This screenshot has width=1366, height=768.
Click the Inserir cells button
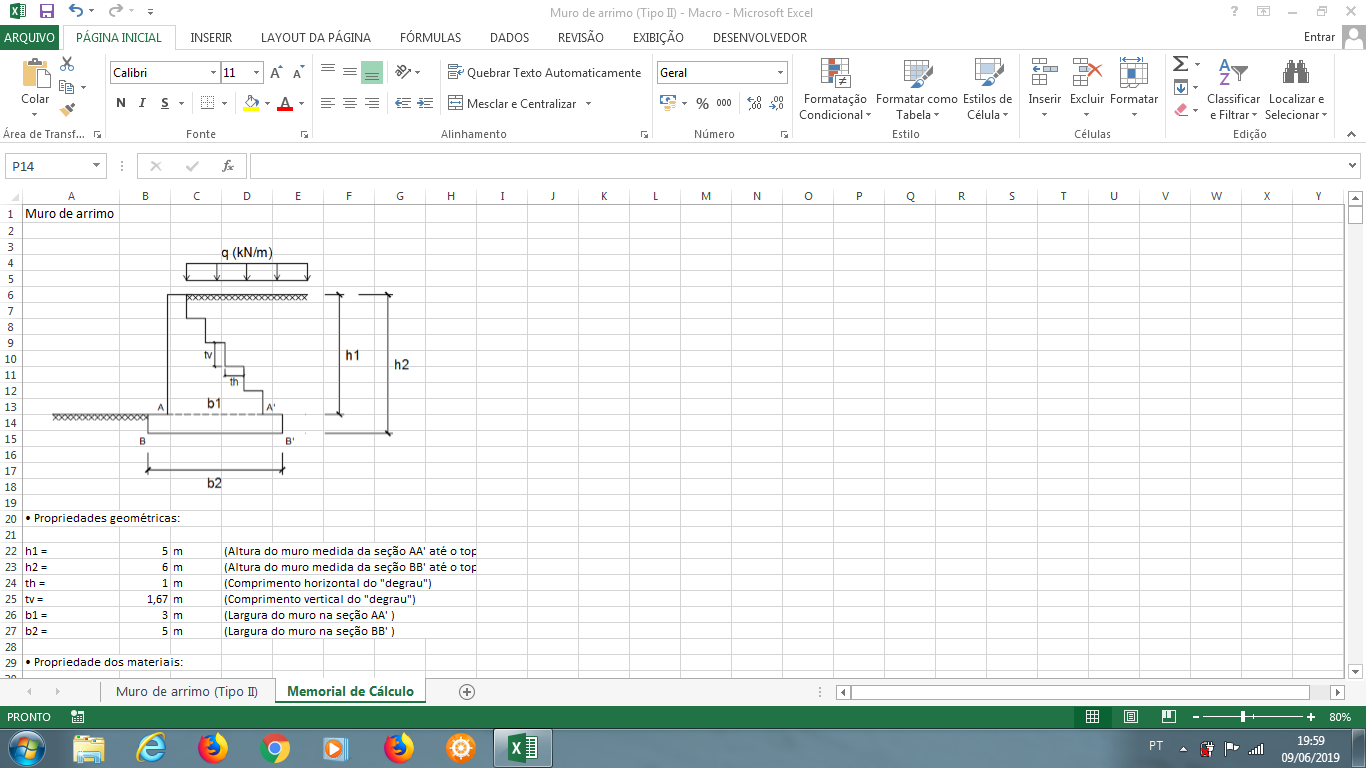point(1045,89)
